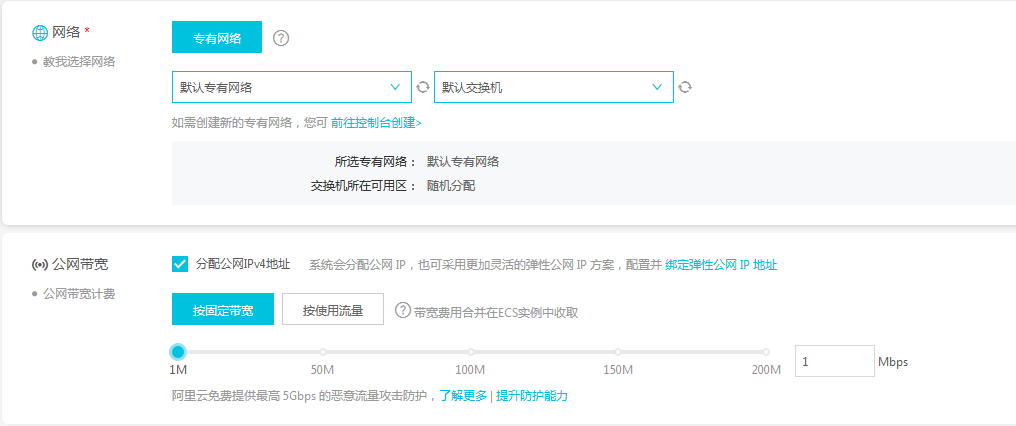Click the help question mark next to 专有网络
Image resolution: width=1016 pixels, height=426 pixels.
point(281,38)
